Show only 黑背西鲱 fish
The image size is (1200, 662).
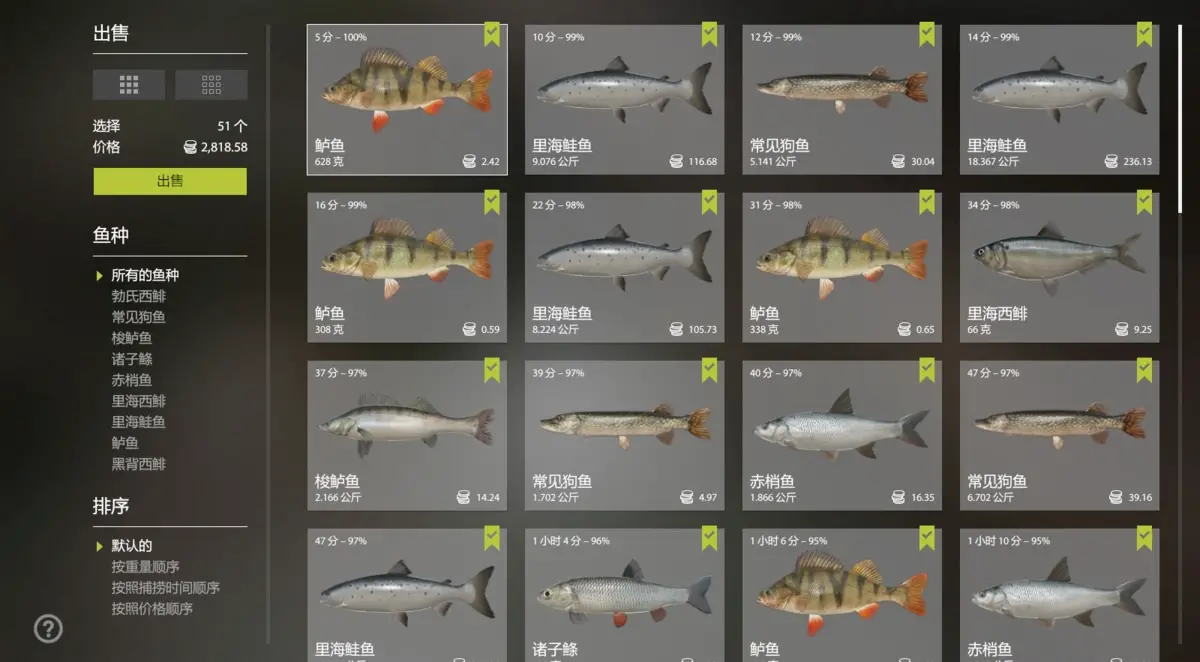point(139,464)
